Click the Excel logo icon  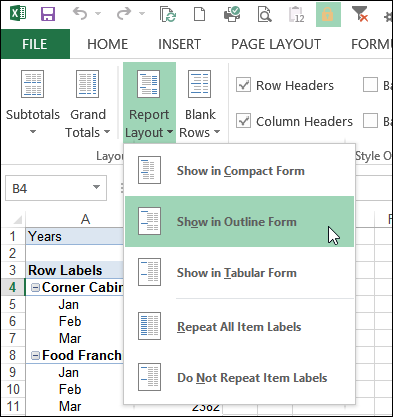[18, 14]
